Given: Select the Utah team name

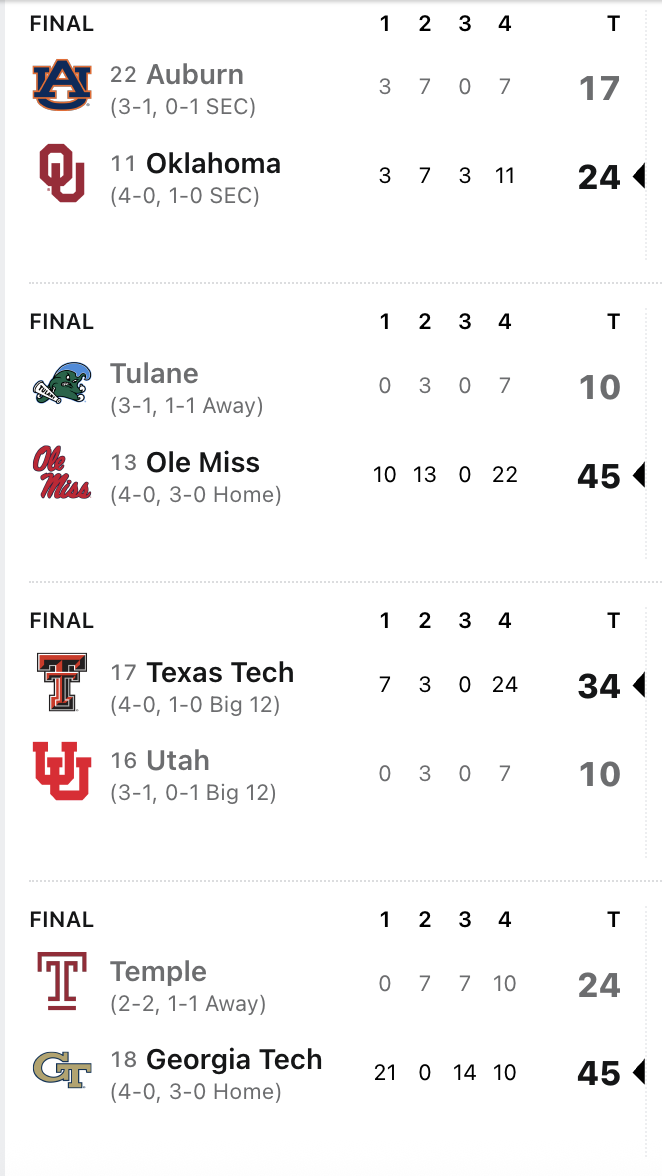Looking at the screenshot, I should [177, 760].
